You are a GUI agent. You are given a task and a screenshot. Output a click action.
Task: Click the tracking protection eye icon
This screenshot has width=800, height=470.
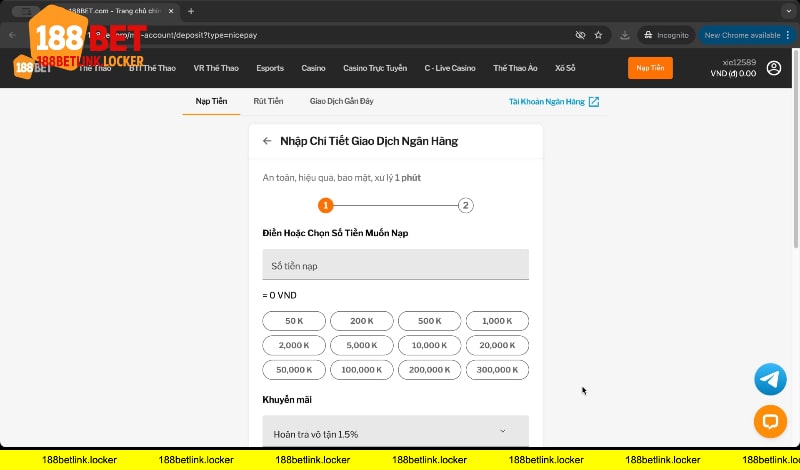tap(580, 34)
